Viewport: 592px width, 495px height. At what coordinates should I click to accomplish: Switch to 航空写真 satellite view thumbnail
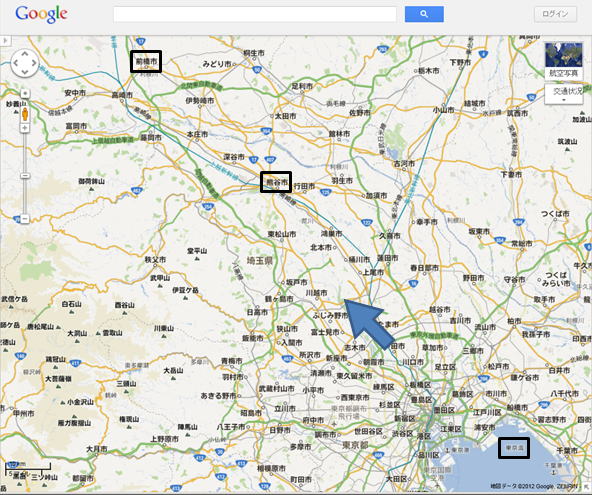click(563, 60)
